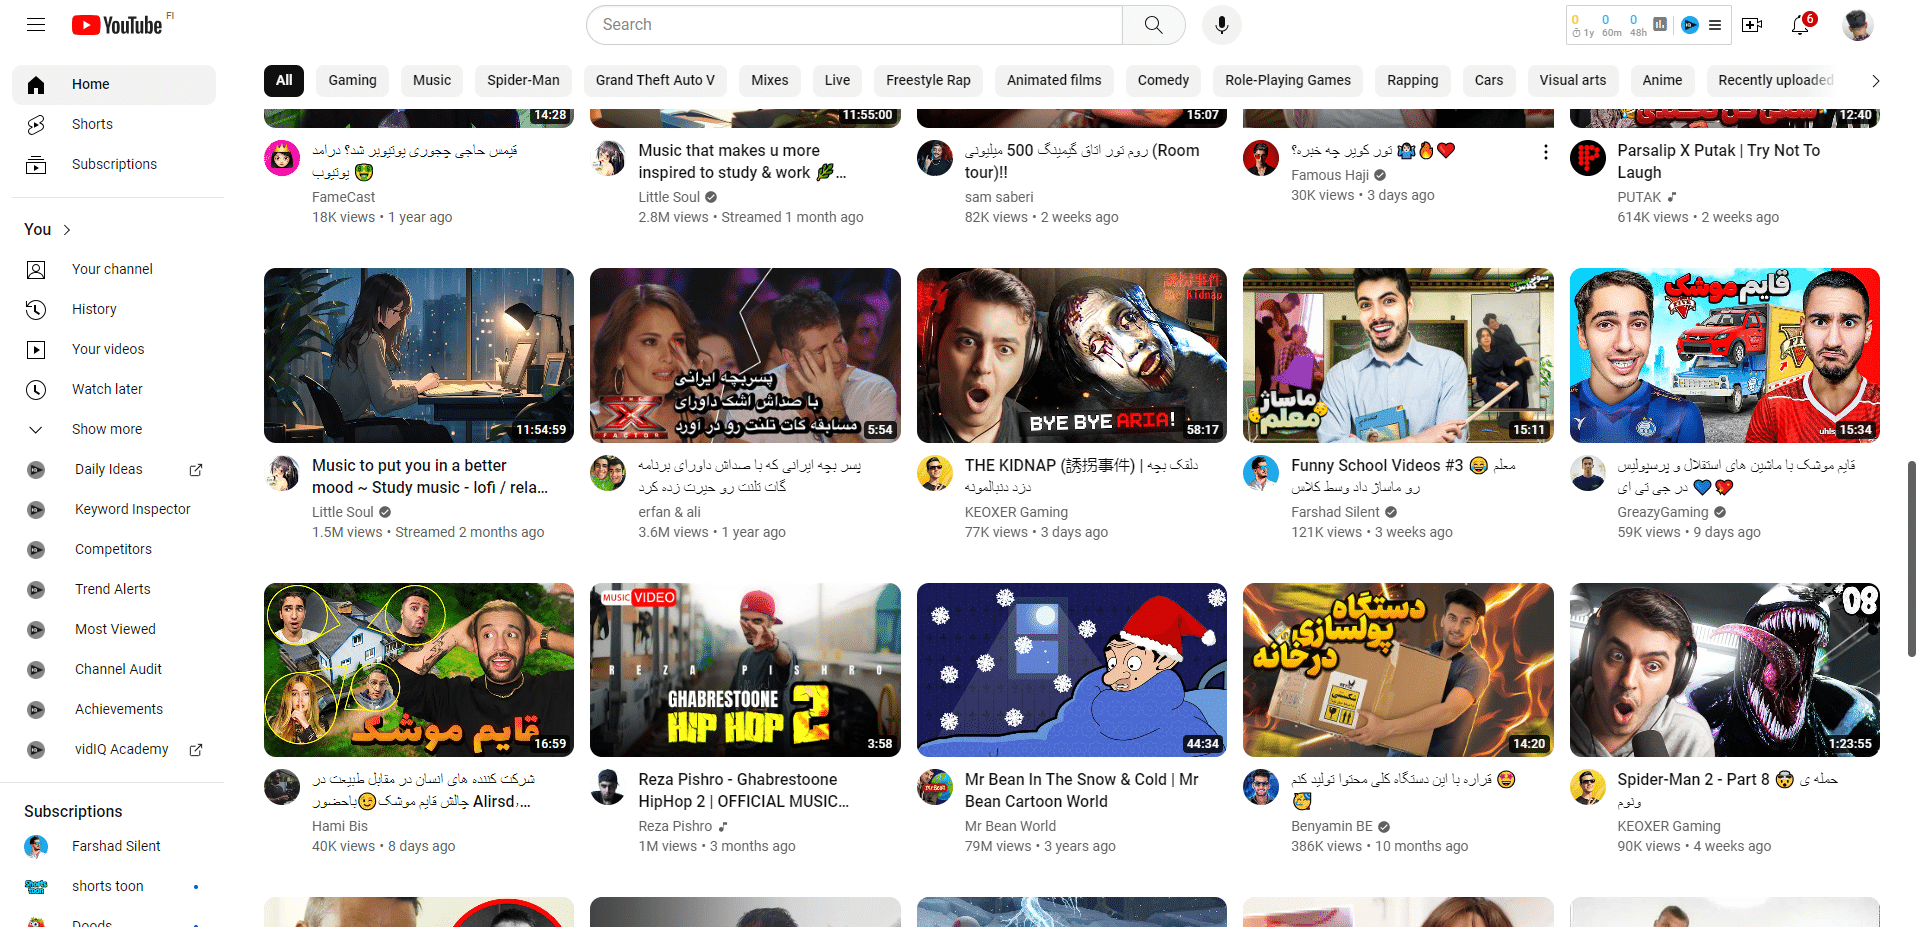Viewport: 1920px width, 927px height.
Task: Click the voice search microphone icon
Action: tap(1221, 25)
